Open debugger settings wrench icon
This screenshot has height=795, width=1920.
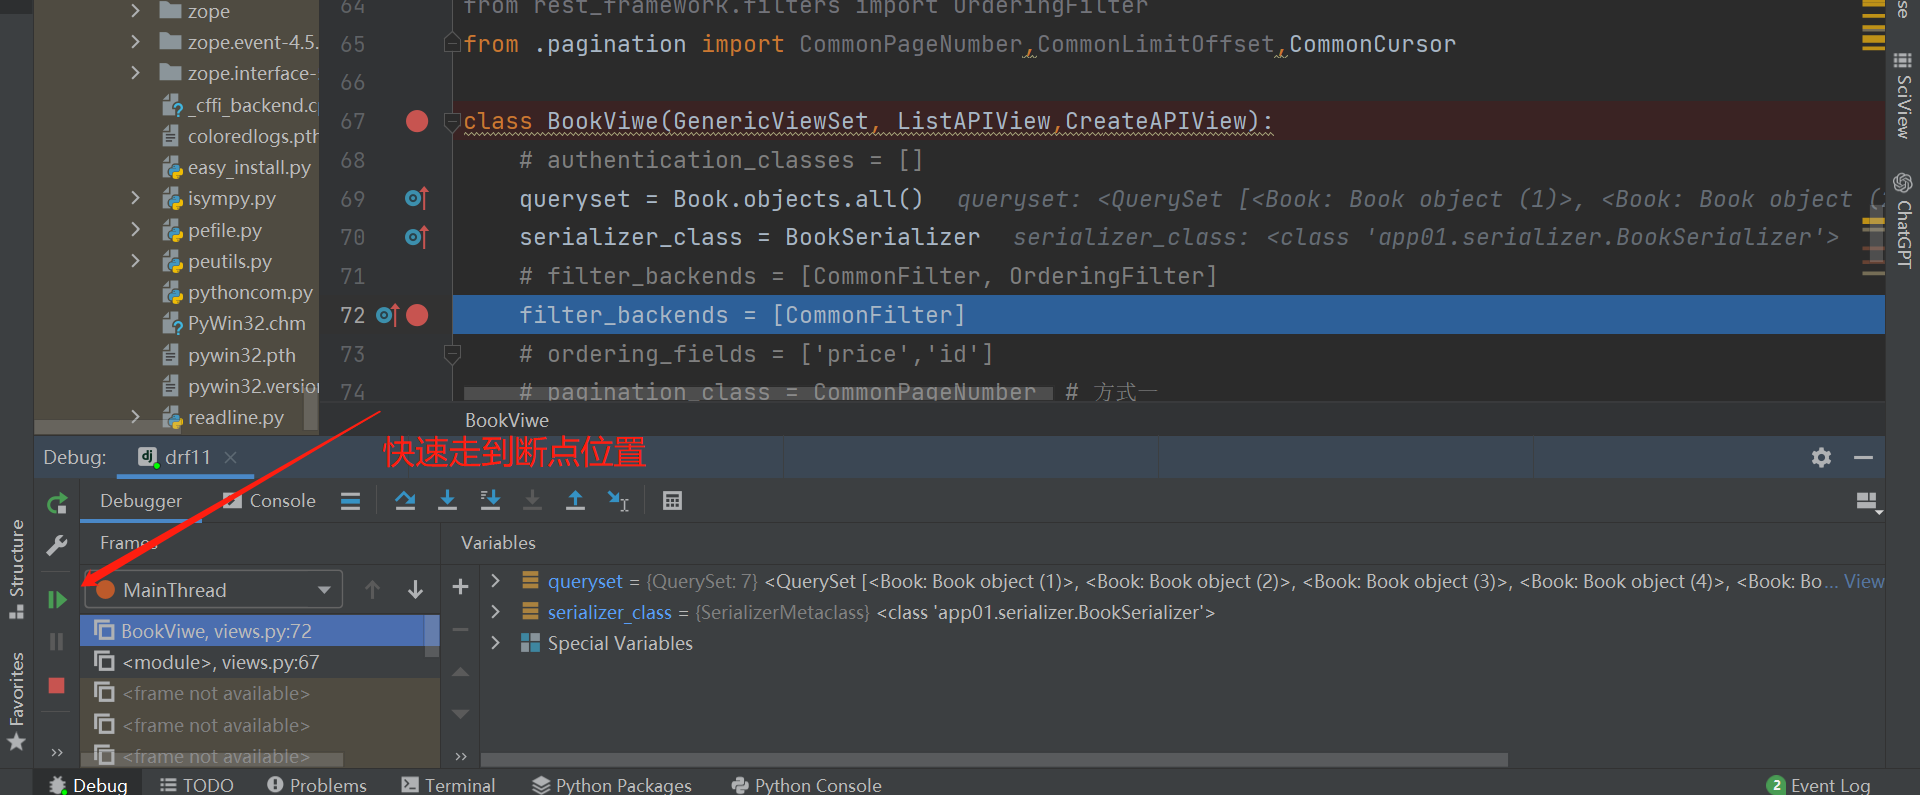57,546
